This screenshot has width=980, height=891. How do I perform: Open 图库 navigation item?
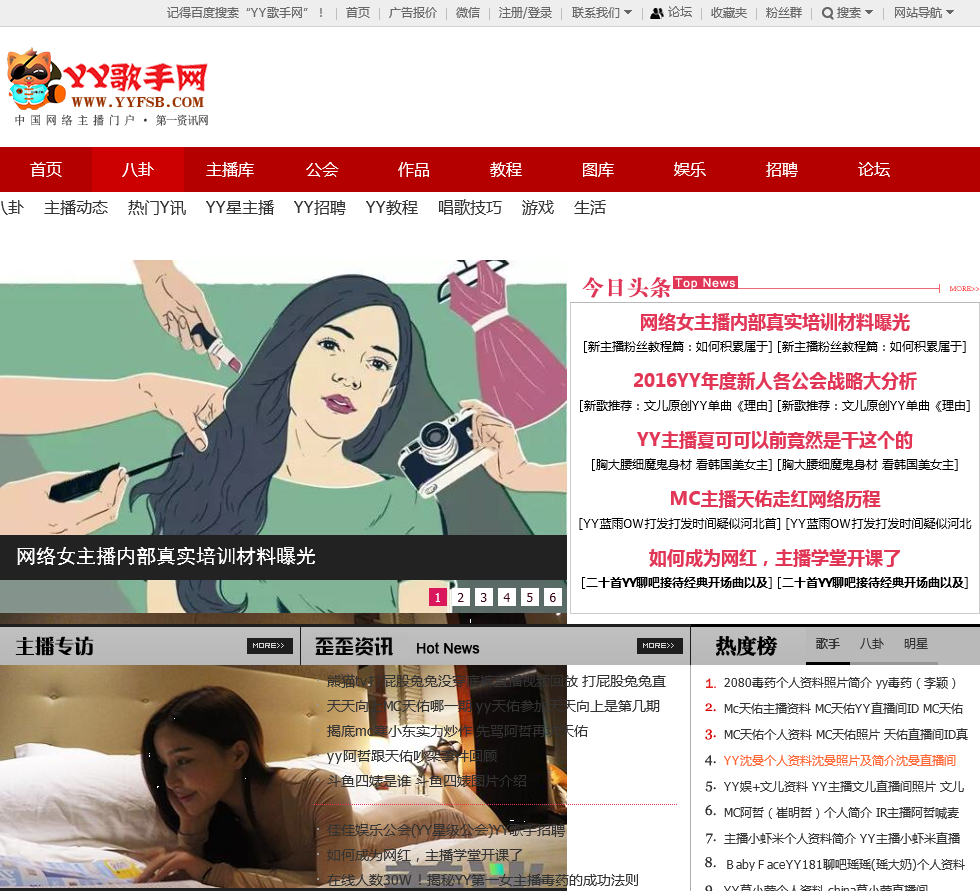598,169
